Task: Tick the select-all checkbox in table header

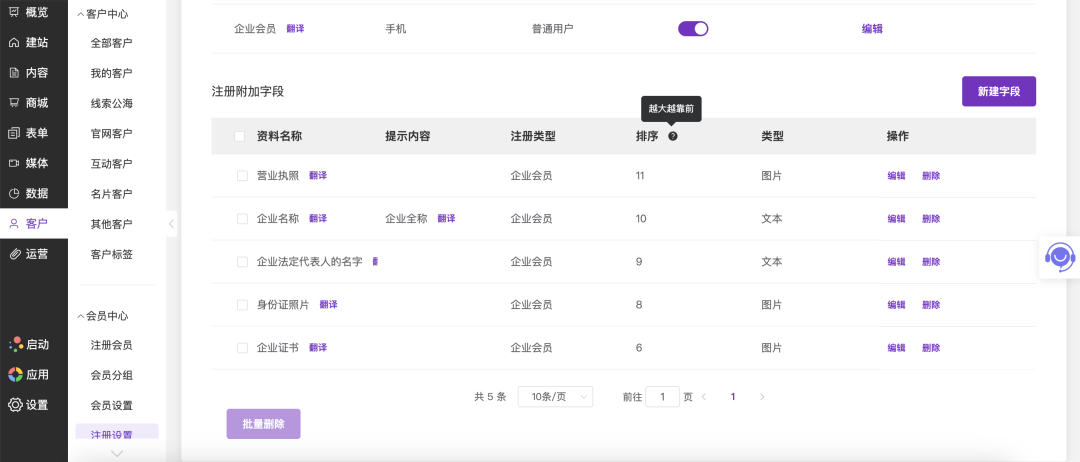Action: point(239,136)
